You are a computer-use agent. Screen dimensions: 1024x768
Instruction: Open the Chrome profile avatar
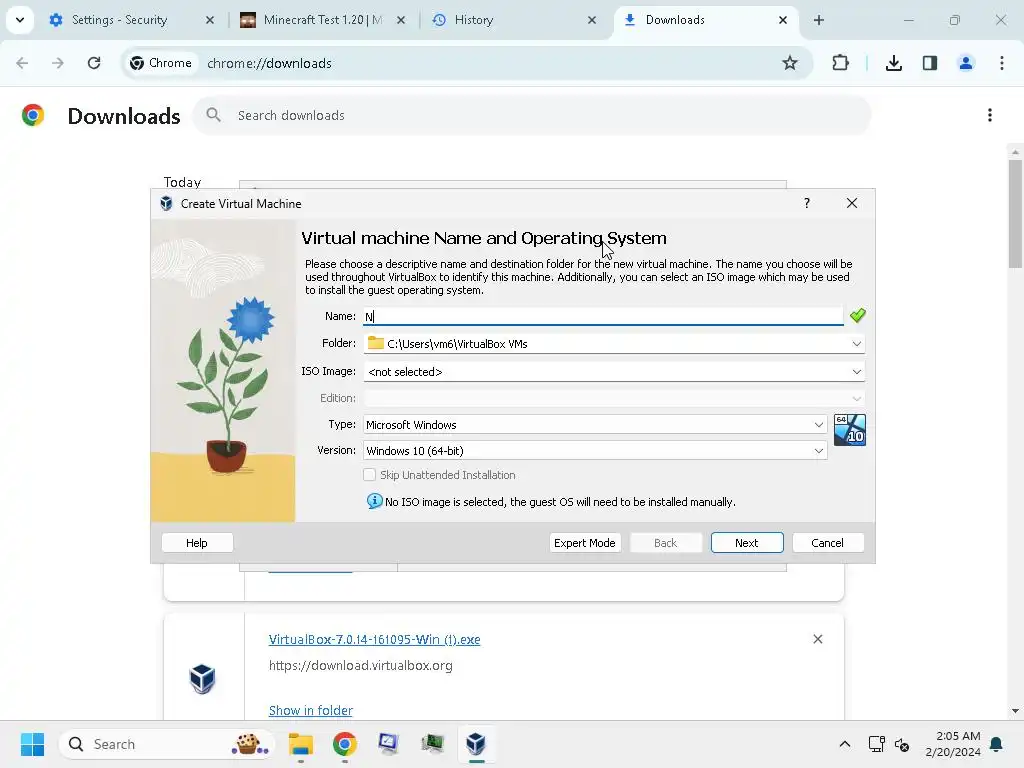coord(966,63)
